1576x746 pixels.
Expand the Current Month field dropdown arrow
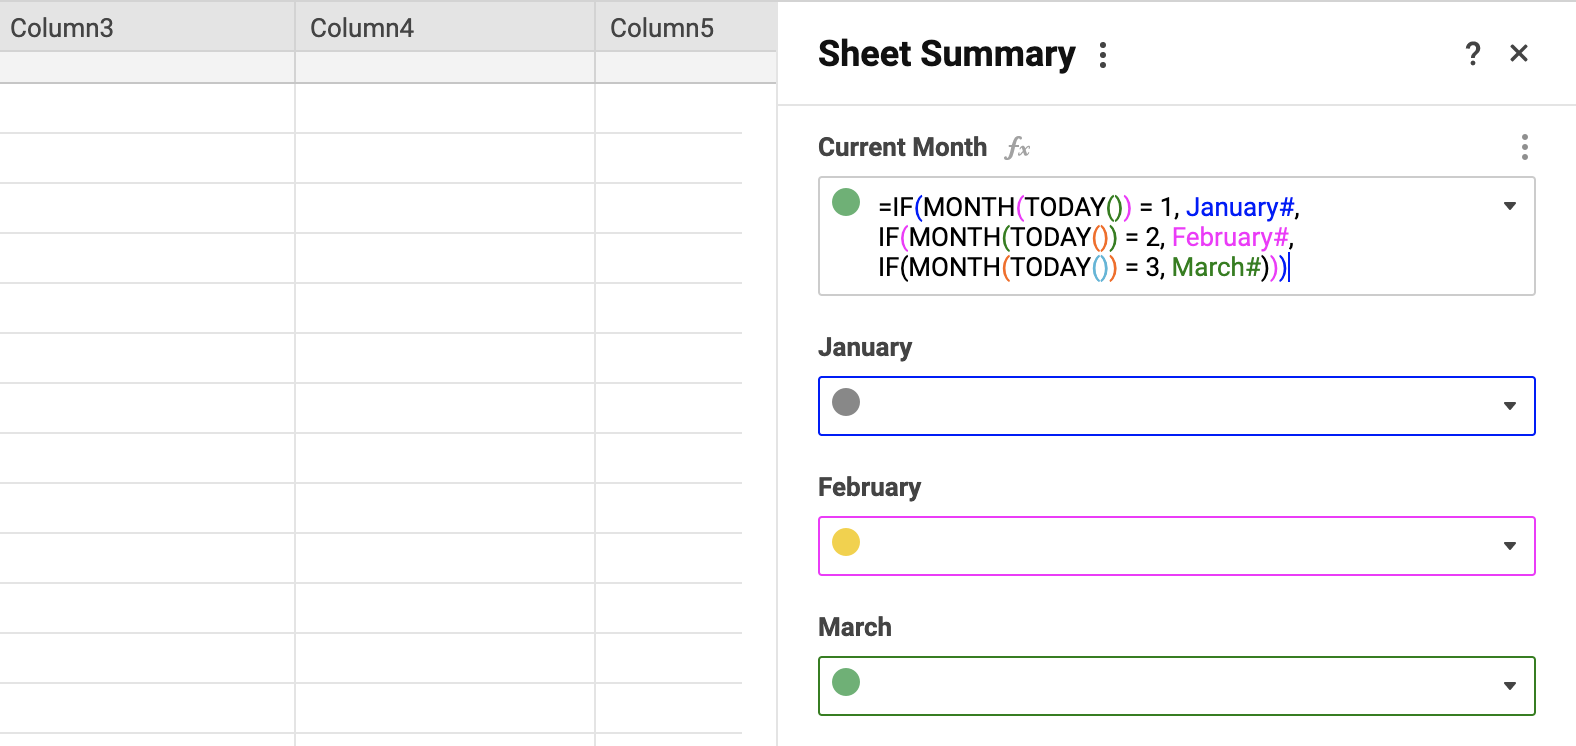click(1510, 207)
